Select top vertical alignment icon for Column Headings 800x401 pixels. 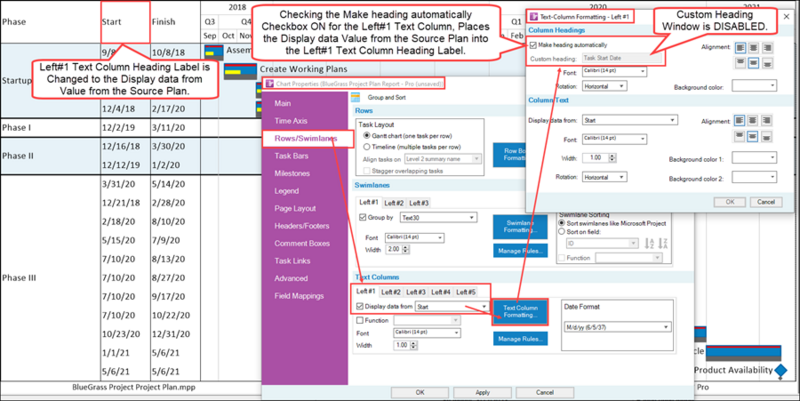740,63
